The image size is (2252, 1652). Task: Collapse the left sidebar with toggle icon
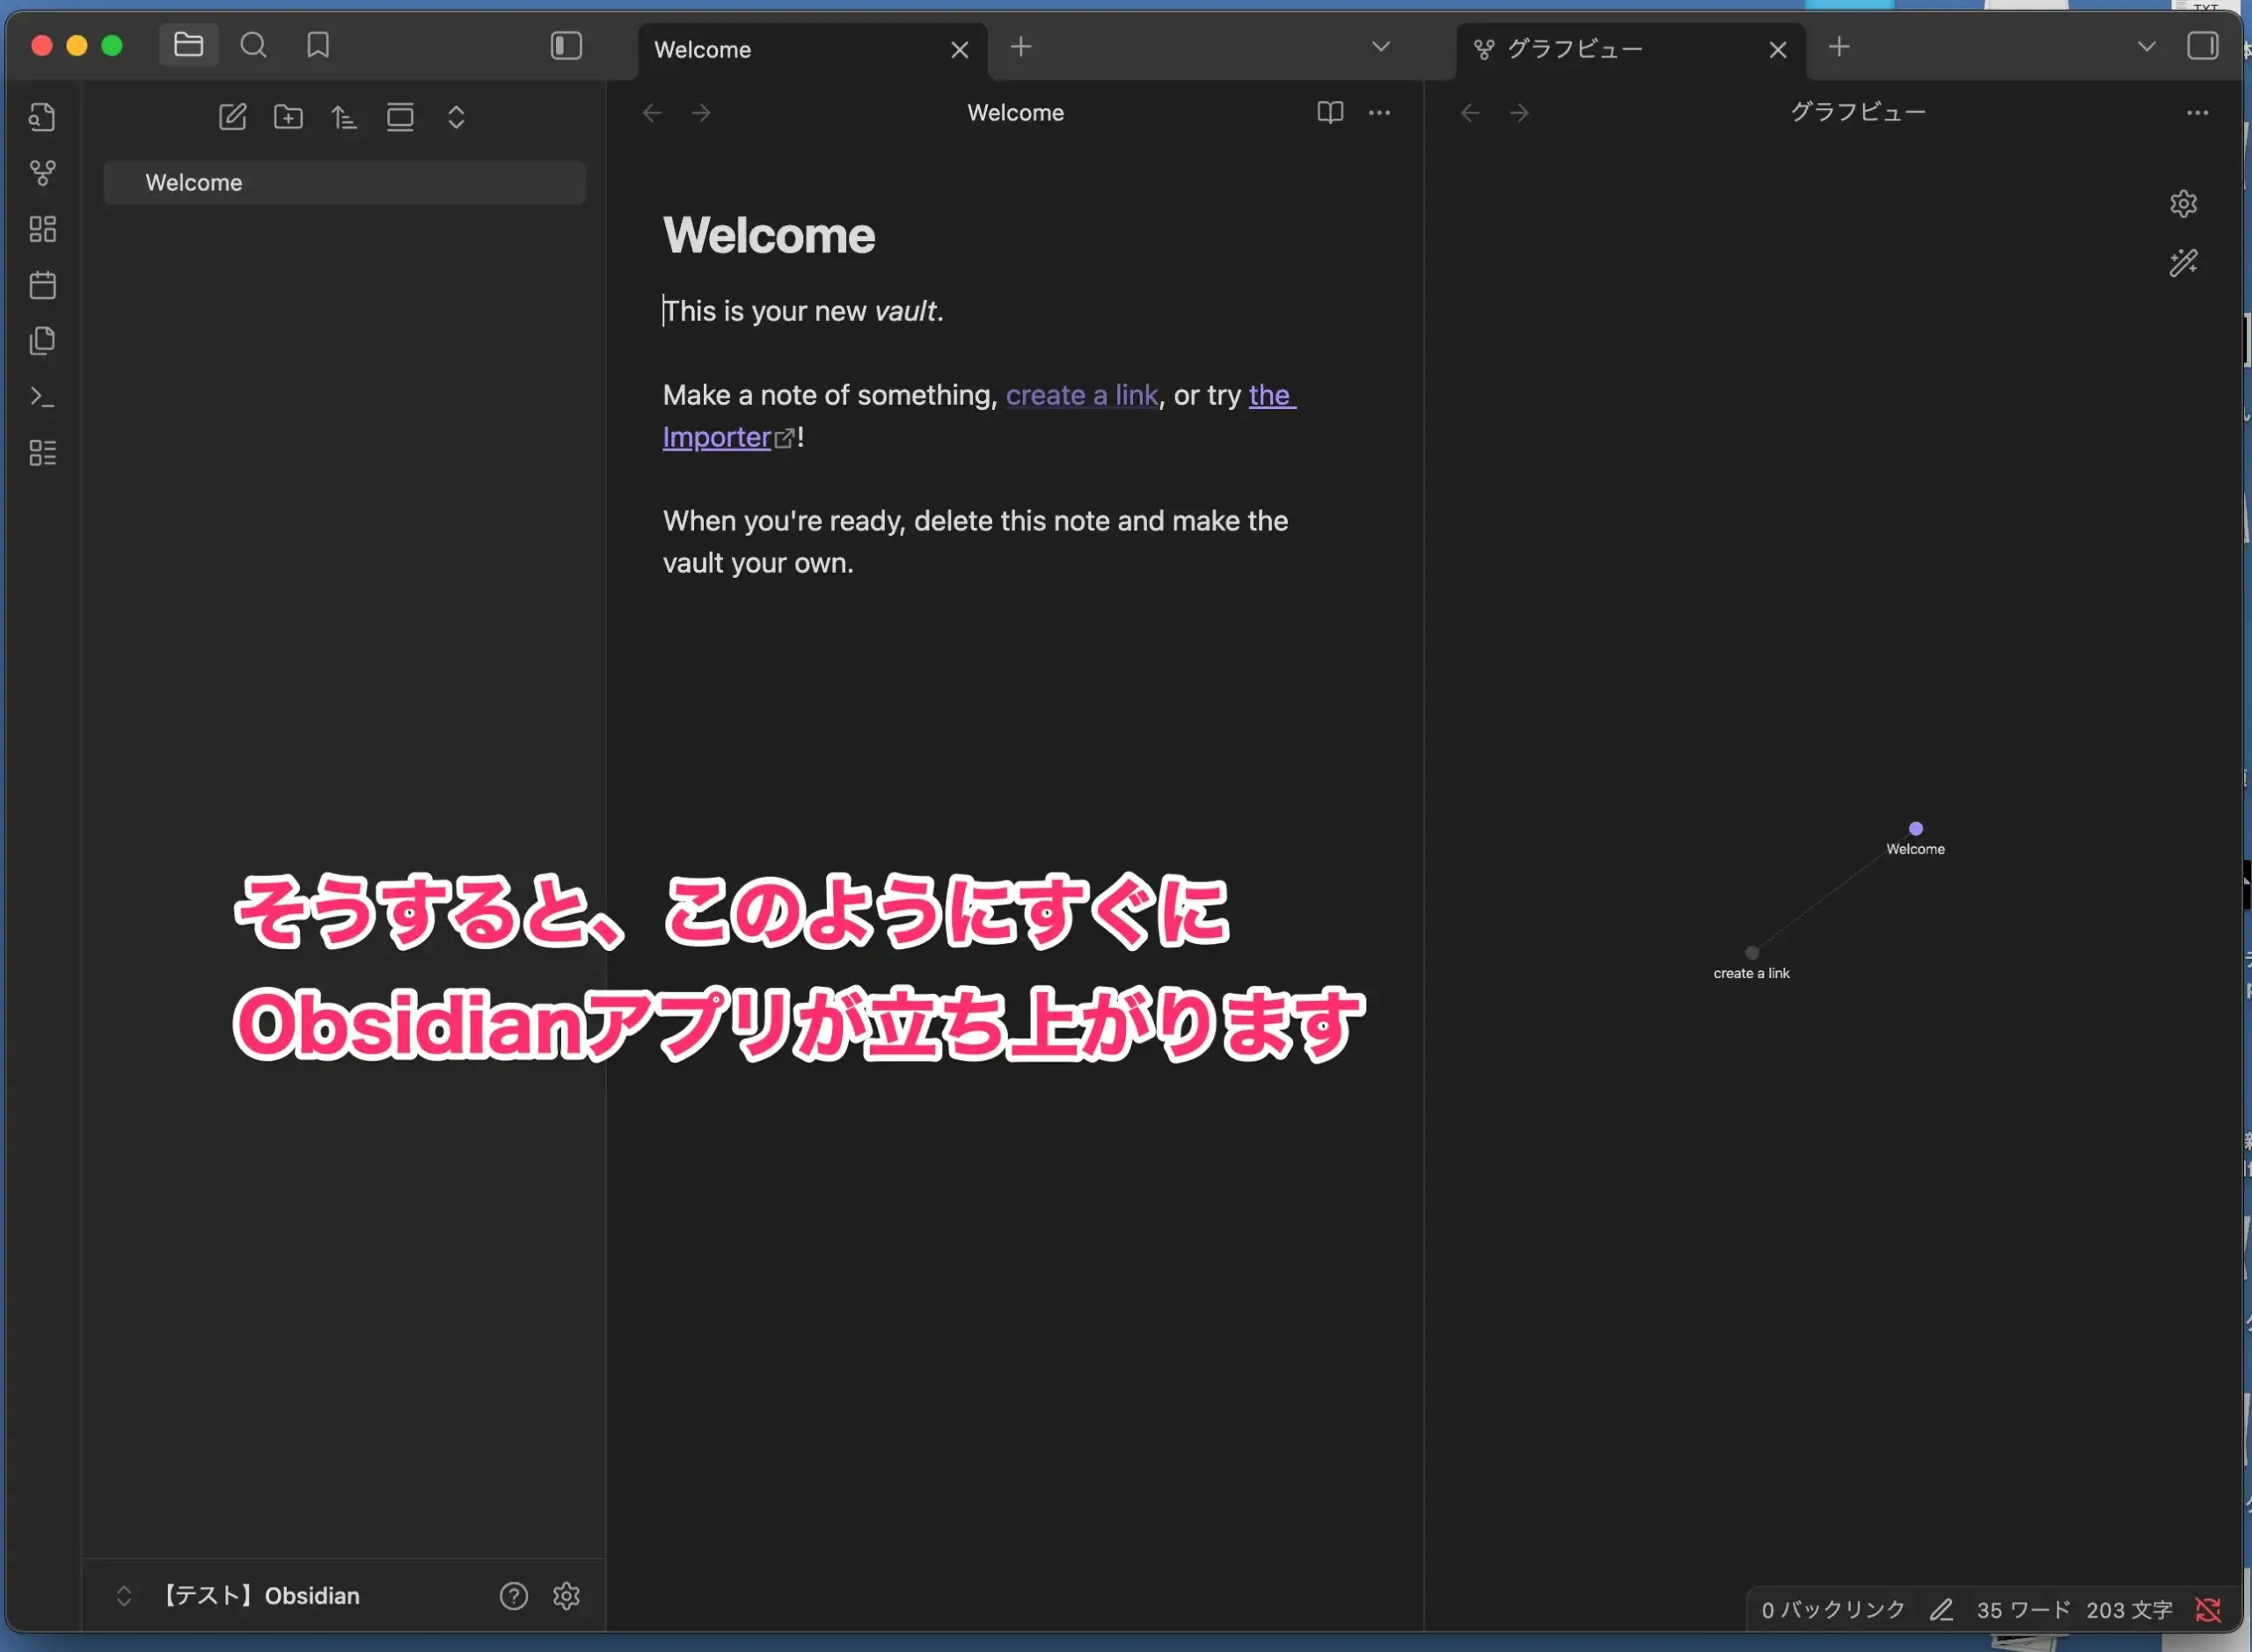pos(566,46)
